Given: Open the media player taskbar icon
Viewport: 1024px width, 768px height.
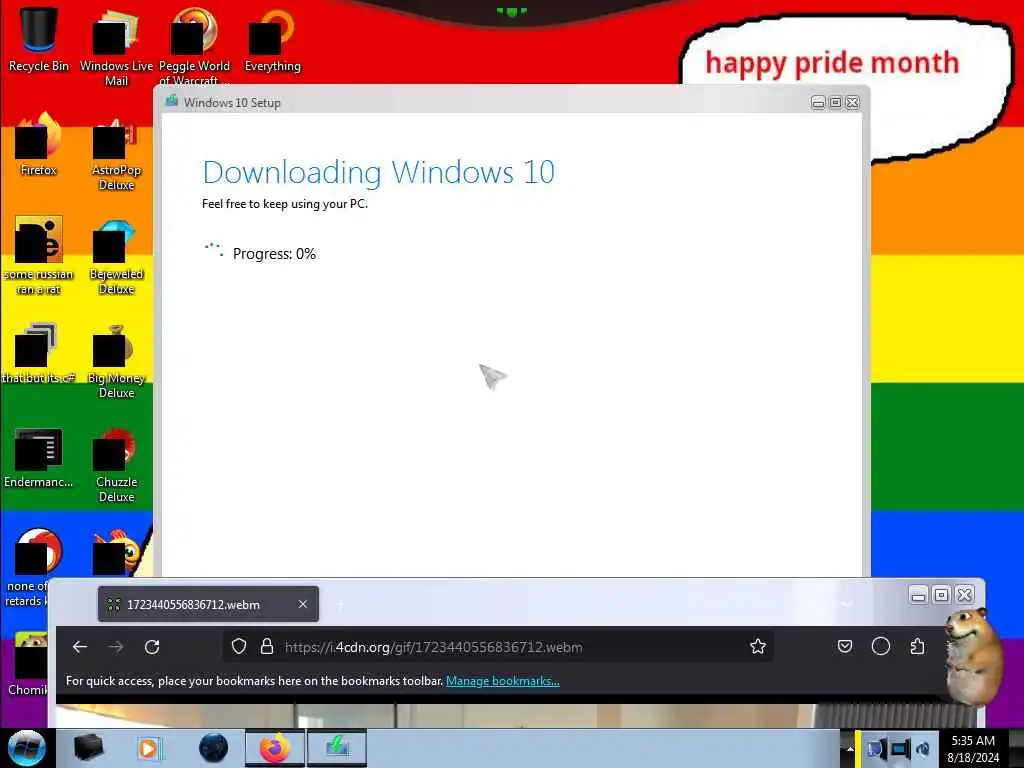Looking at the screenshot, I should [149, 748].
